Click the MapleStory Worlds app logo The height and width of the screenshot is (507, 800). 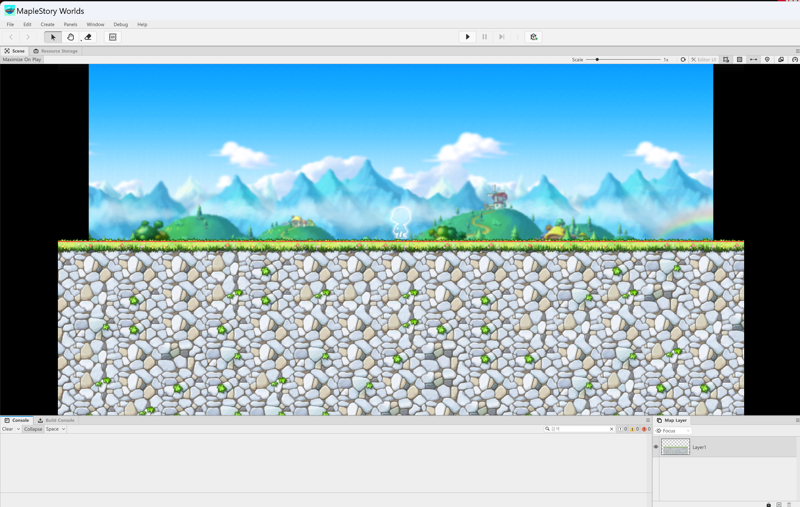9,10
